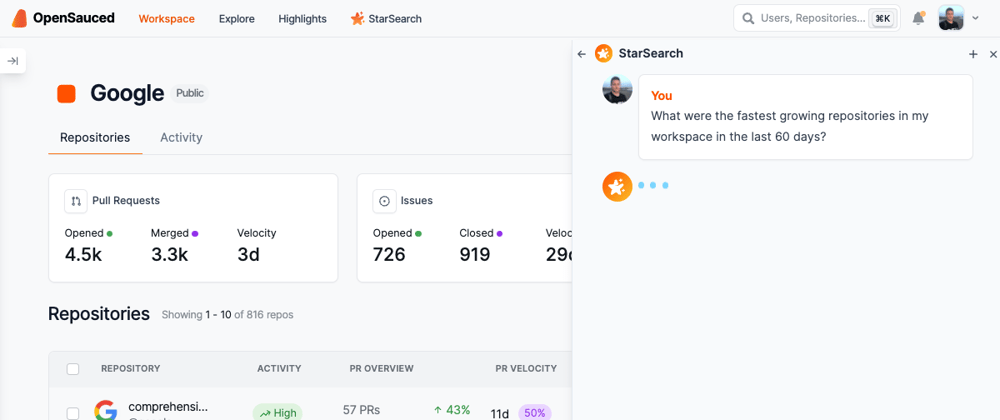Image resolution: width=1000 pixels, height=420 pixels.
Task: Select the Repositories tab
Action: tap(95, 137)
